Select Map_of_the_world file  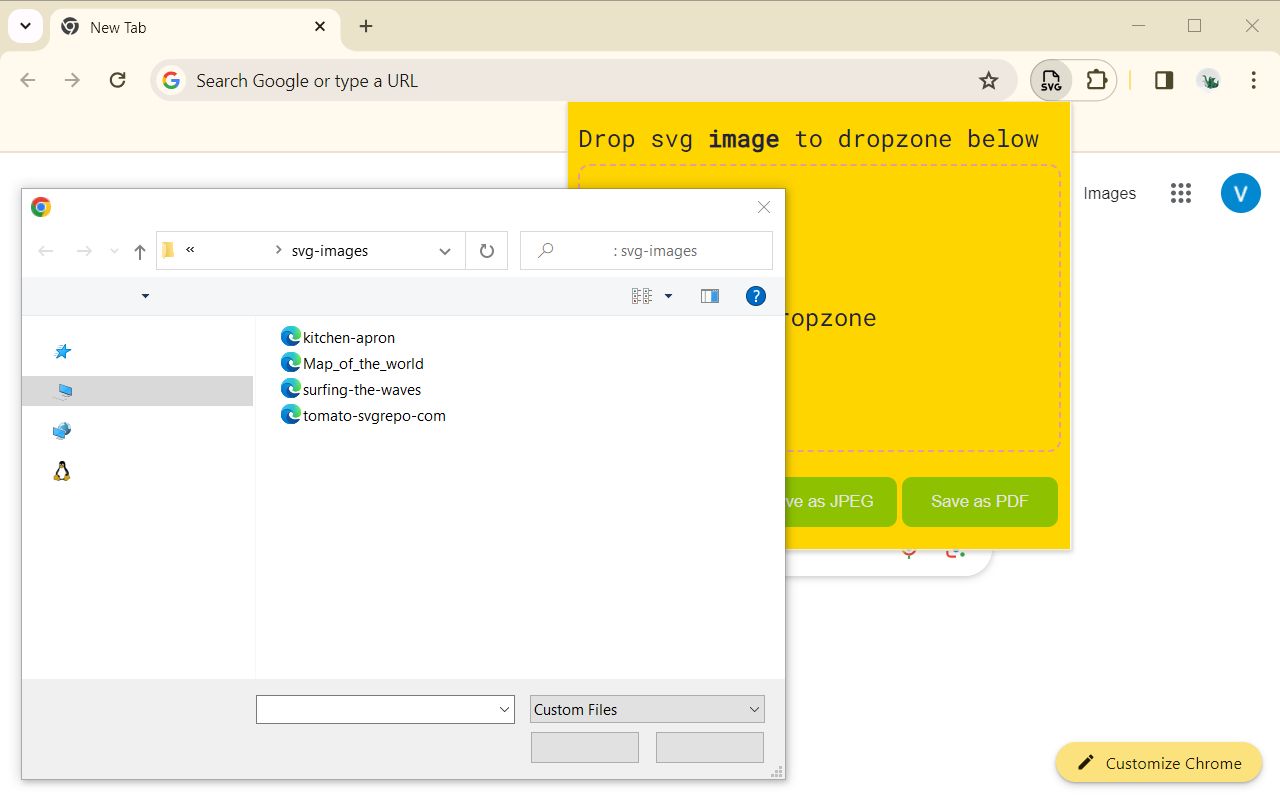pos(363,364)
